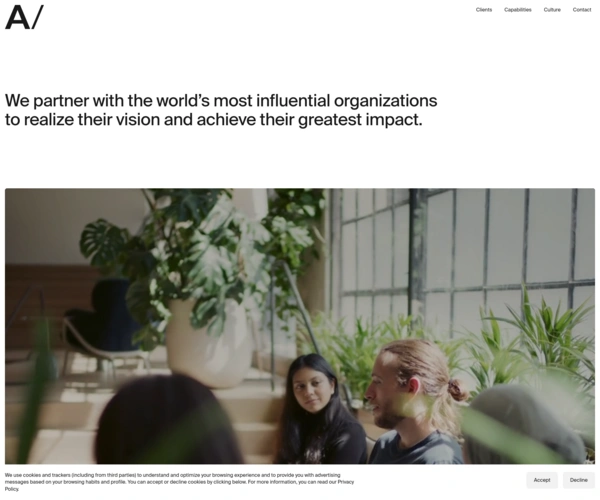This screenshot has width=600, height=500.
Task: Click the woman with dark hair in video
Action: pos(320,409)
